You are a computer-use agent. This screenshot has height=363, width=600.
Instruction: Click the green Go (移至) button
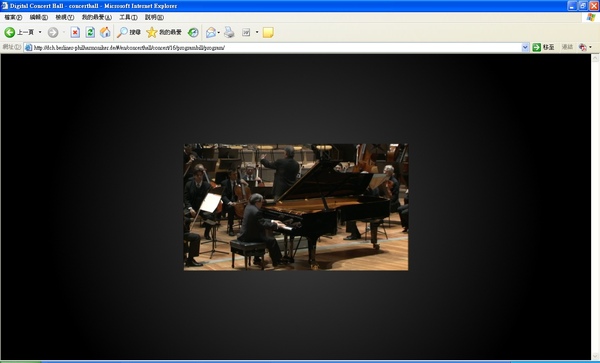pyautogui.click(x=543, y=47)
